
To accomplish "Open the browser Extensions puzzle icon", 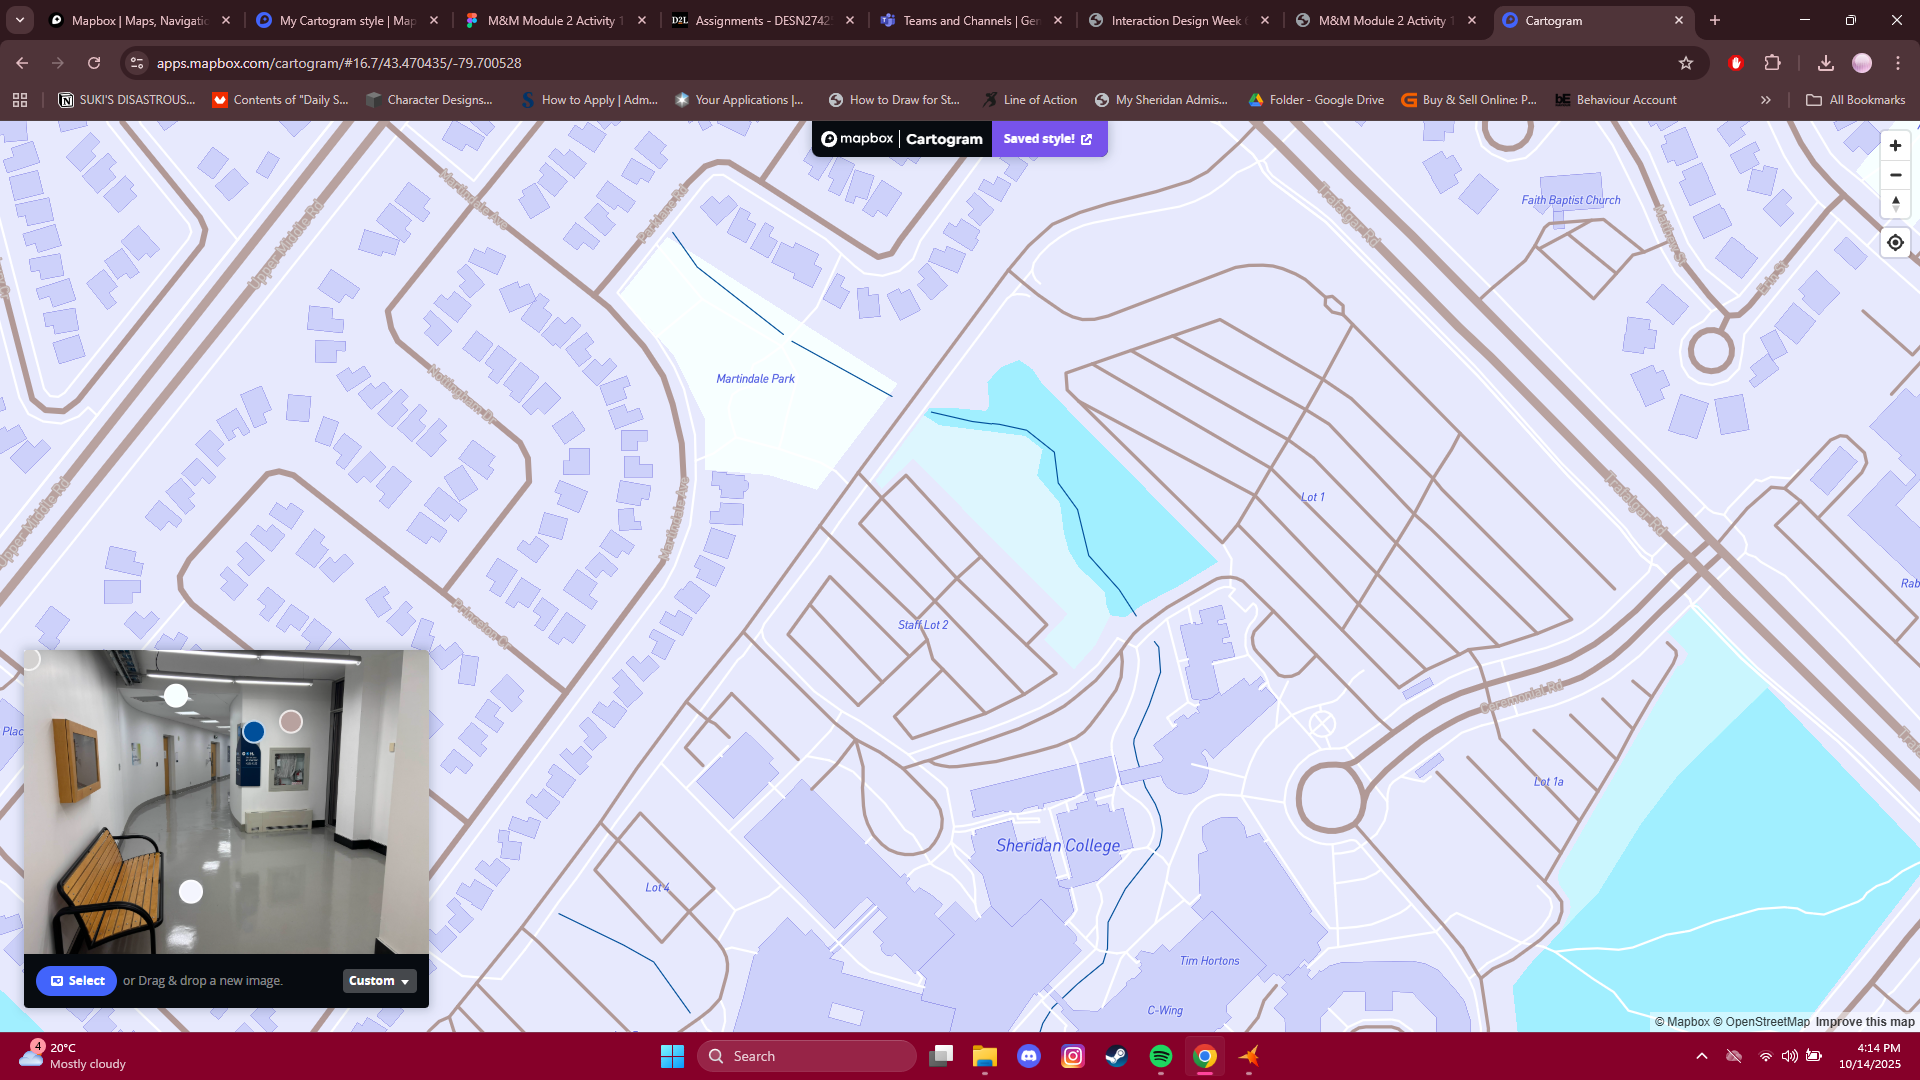I will click(1772, 63).
